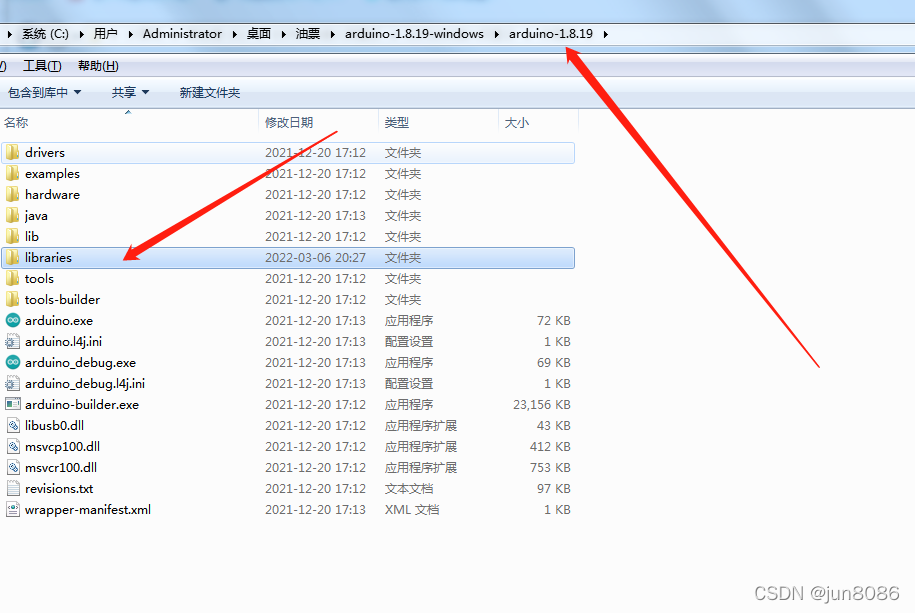Viewport: 915px width, 613px height.
Task: Open the 帮助(H) menu
Action: click(x=98, y=66)
